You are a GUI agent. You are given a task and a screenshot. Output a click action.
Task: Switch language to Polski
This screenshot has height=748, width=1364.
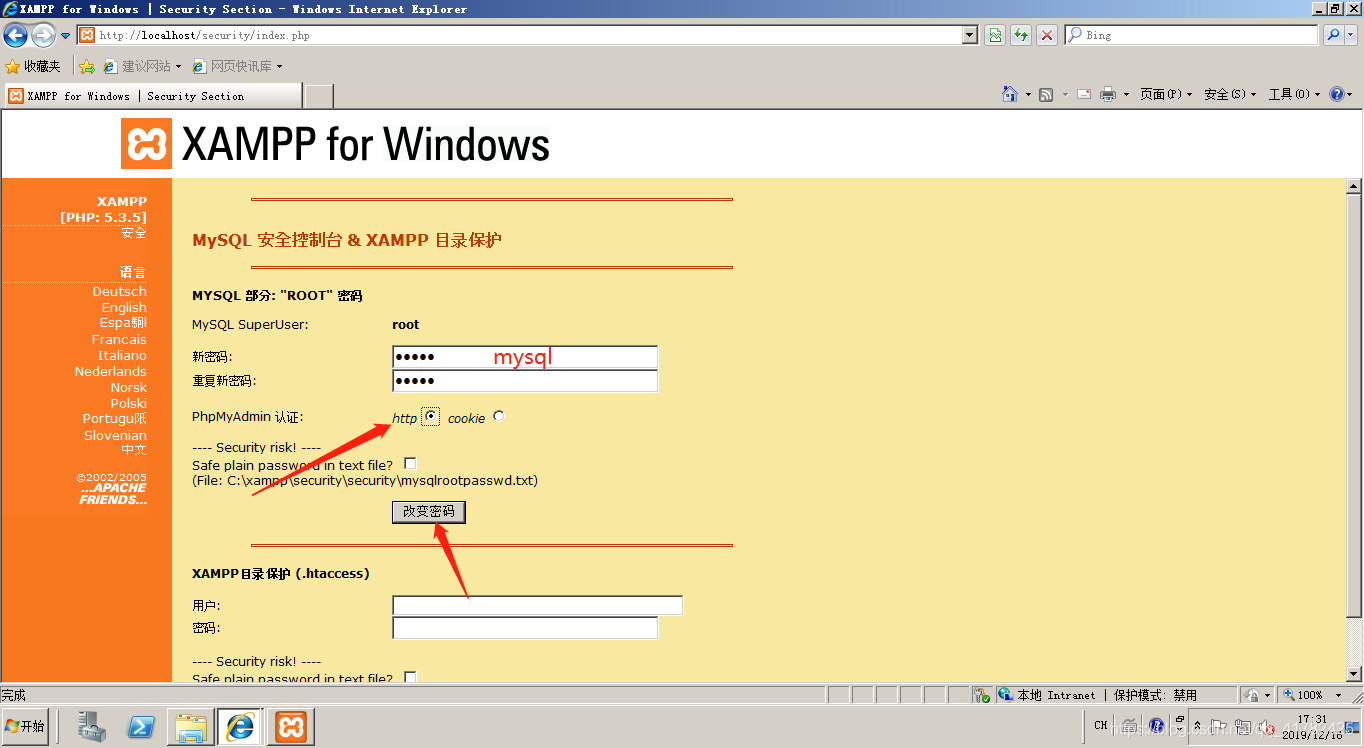129,403
